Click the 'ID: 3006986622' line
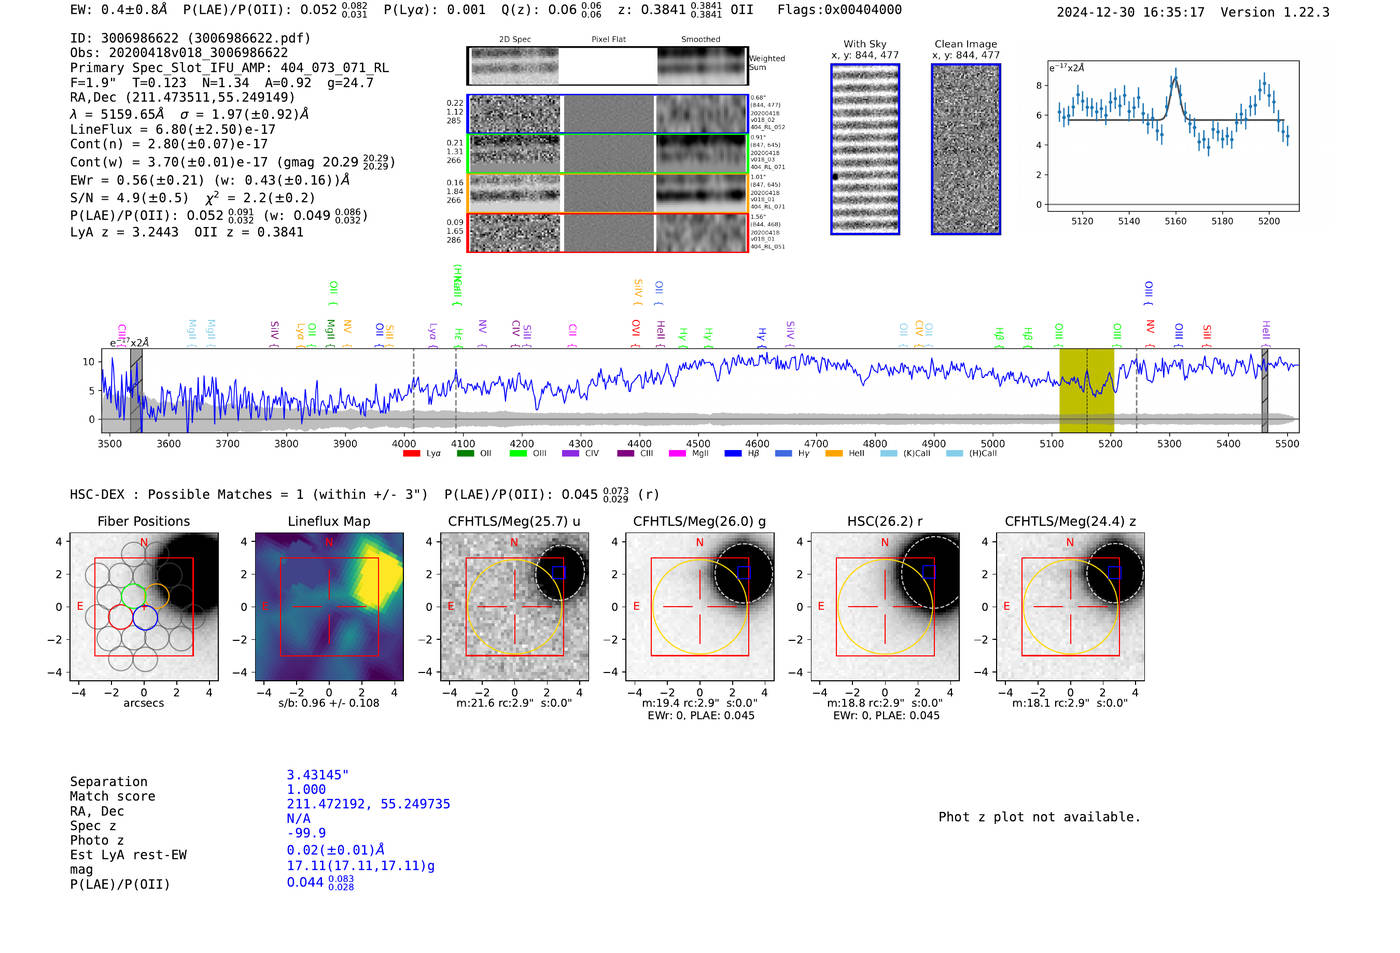 point(190,38)
